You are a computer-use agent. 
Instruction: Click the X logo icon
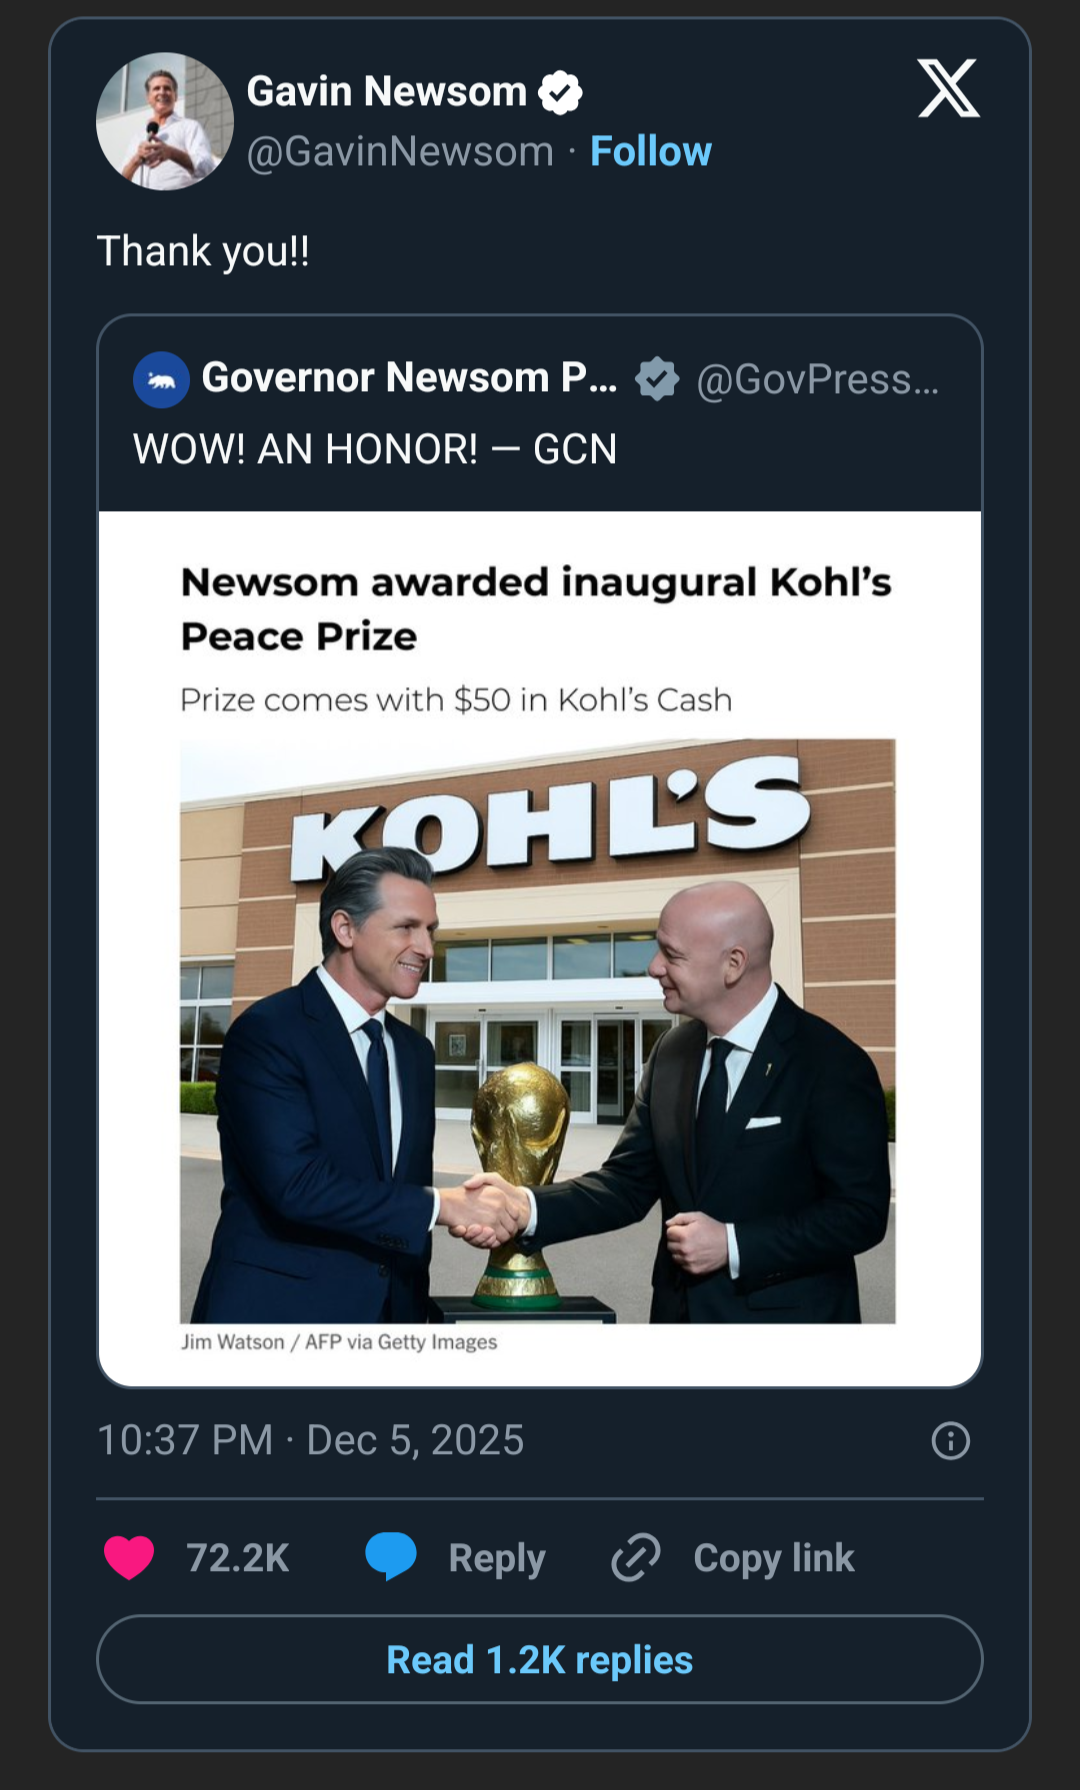pyautogui.click(x=948, y=89)
